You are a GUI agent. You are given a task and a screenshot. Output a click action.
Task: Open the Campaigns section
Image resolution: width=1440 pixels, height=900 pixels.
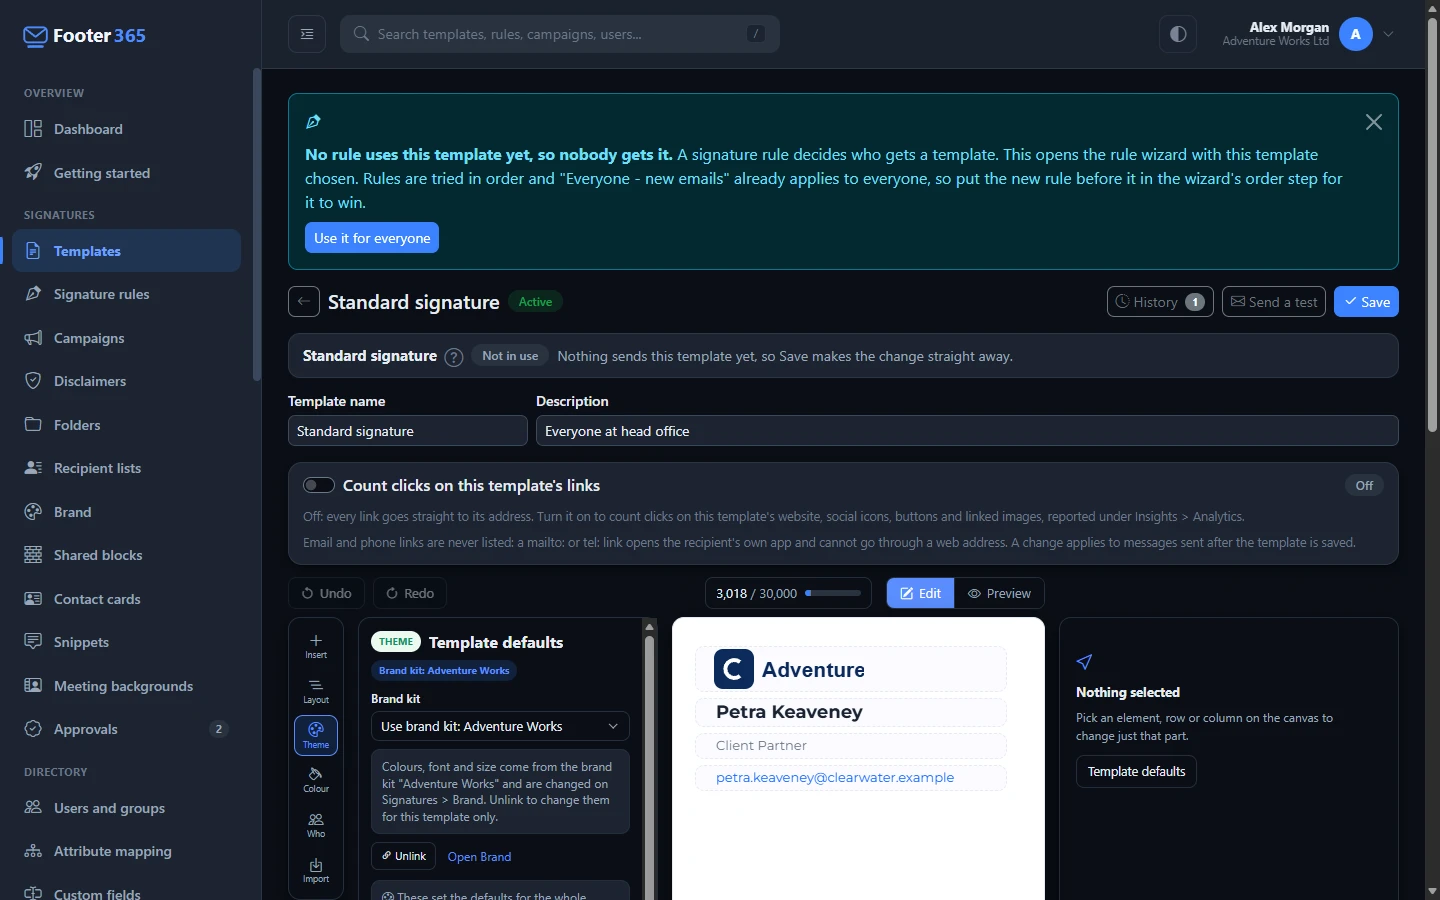[127, 338]
